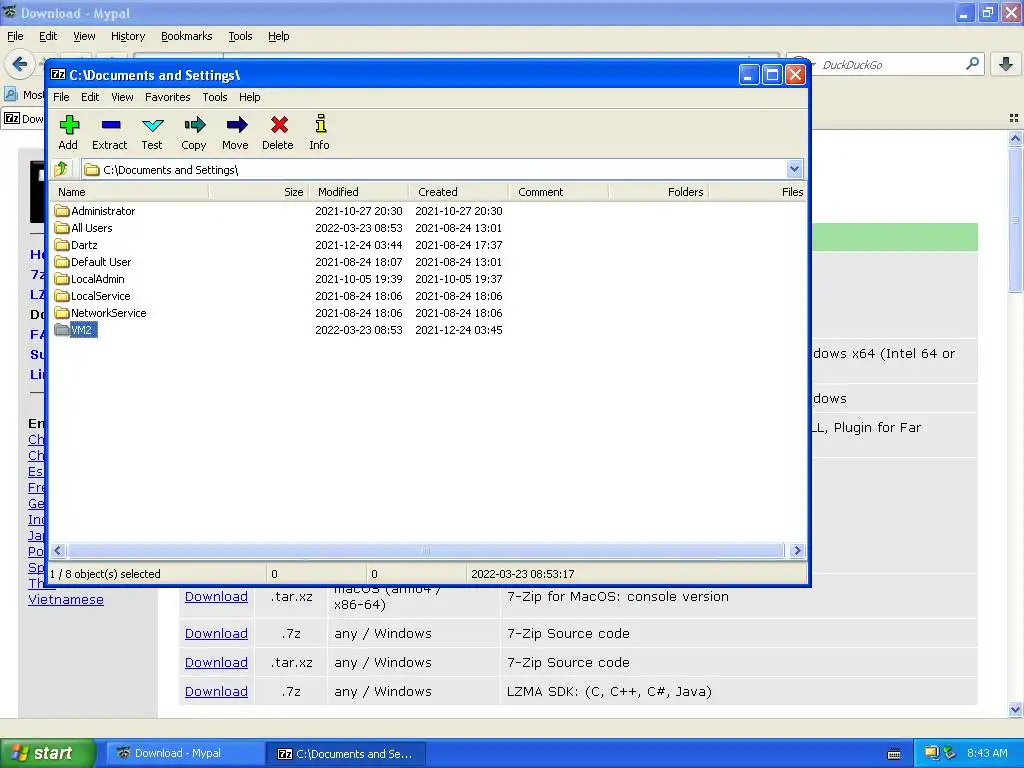Click the Administrator folder icon
This screenshot has height=768, width=1024.
coord(62,211)
